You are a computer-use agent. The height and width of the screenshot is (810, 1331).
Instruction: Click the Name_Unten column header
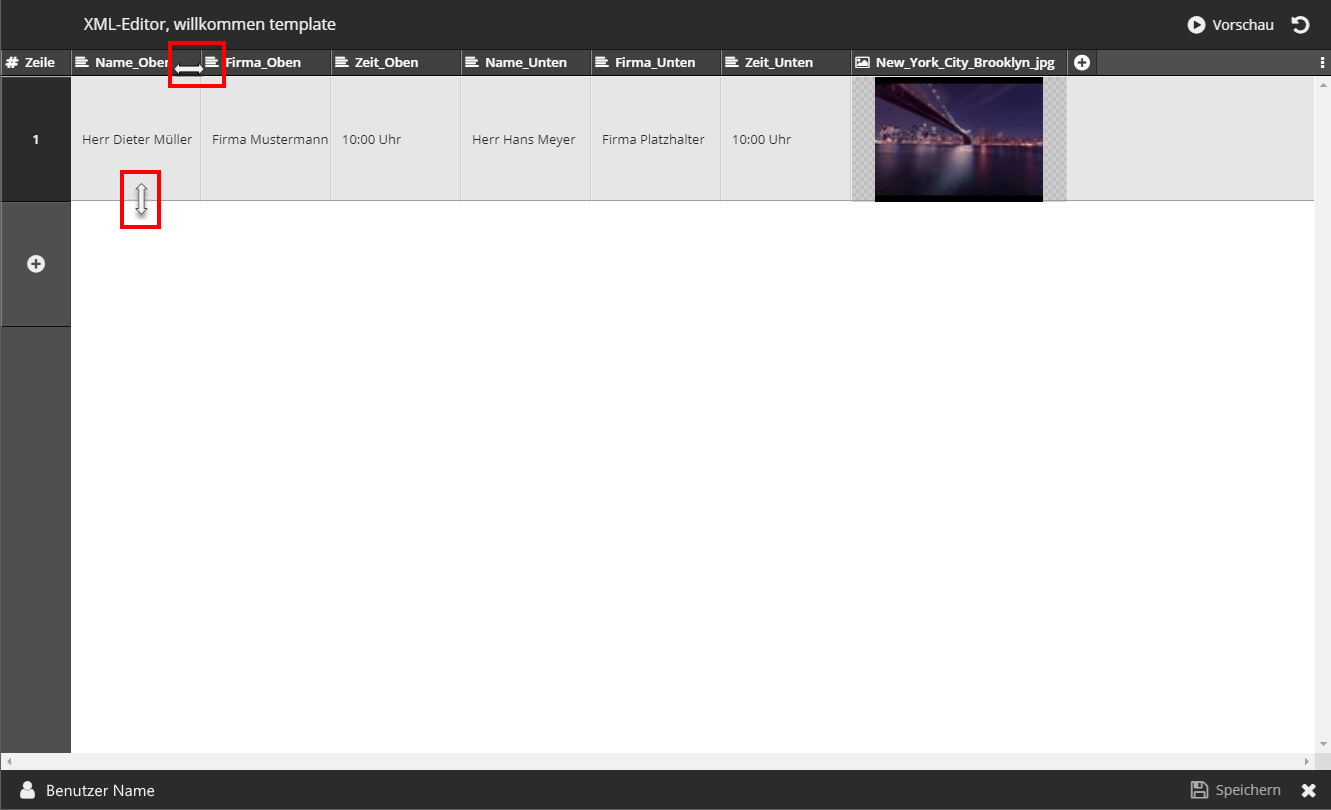525,63
